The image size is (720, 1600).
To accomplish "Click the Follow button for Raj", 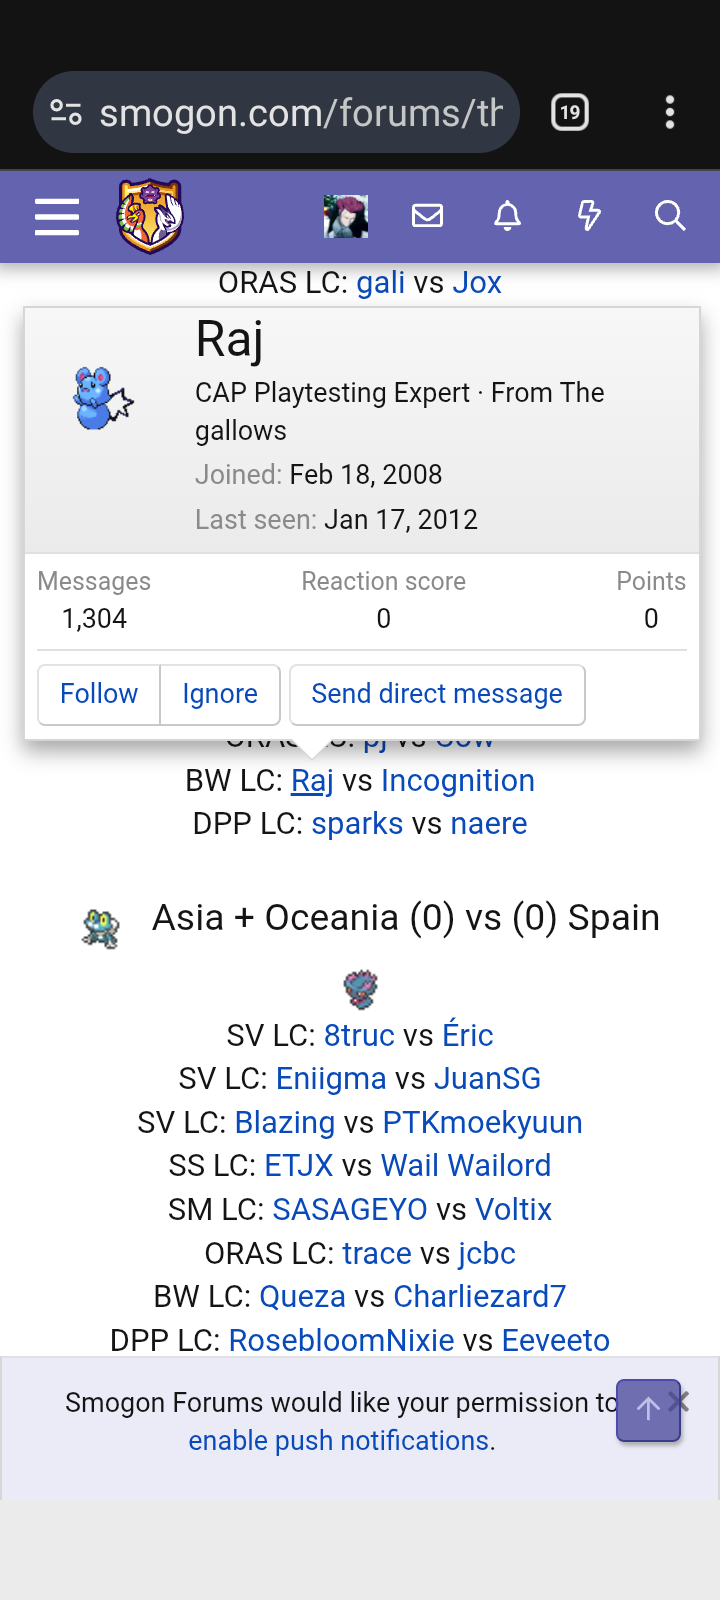I will point(99,694).
